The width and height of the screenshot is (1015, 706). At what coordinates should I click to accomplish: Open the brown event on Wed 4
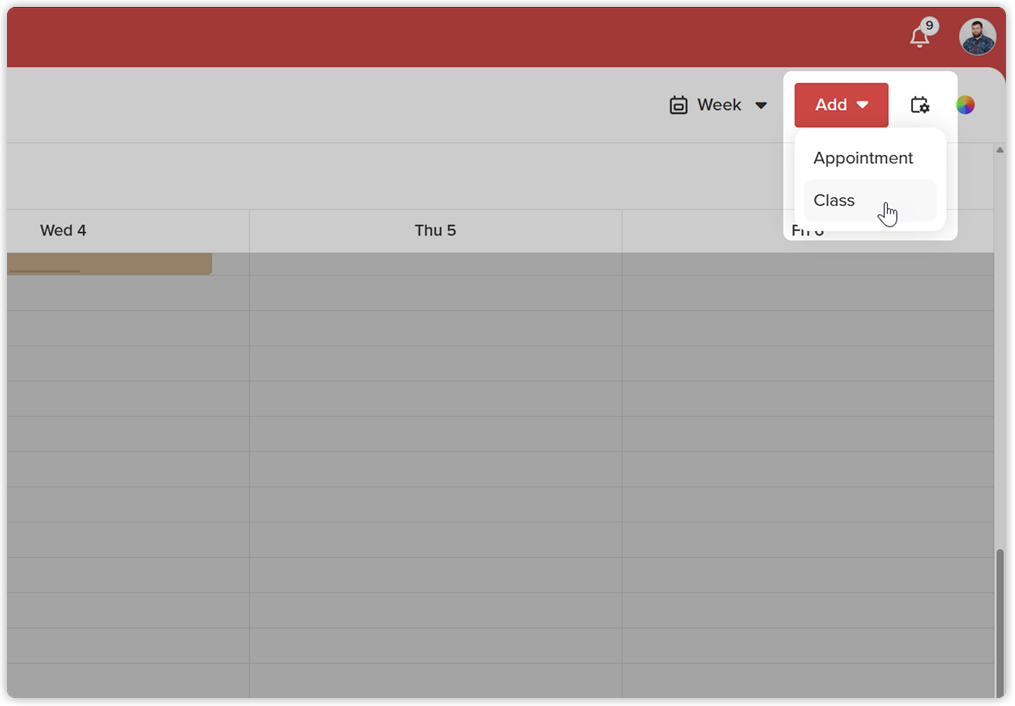pos(109,264)
